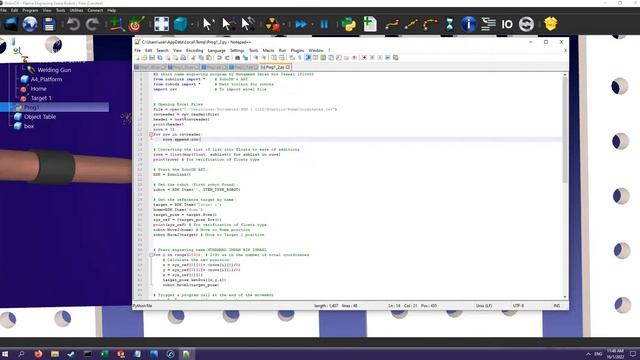Add a linear move instruction in RoboDK
This screenshot has height=360, width=640.
point(411,24)
